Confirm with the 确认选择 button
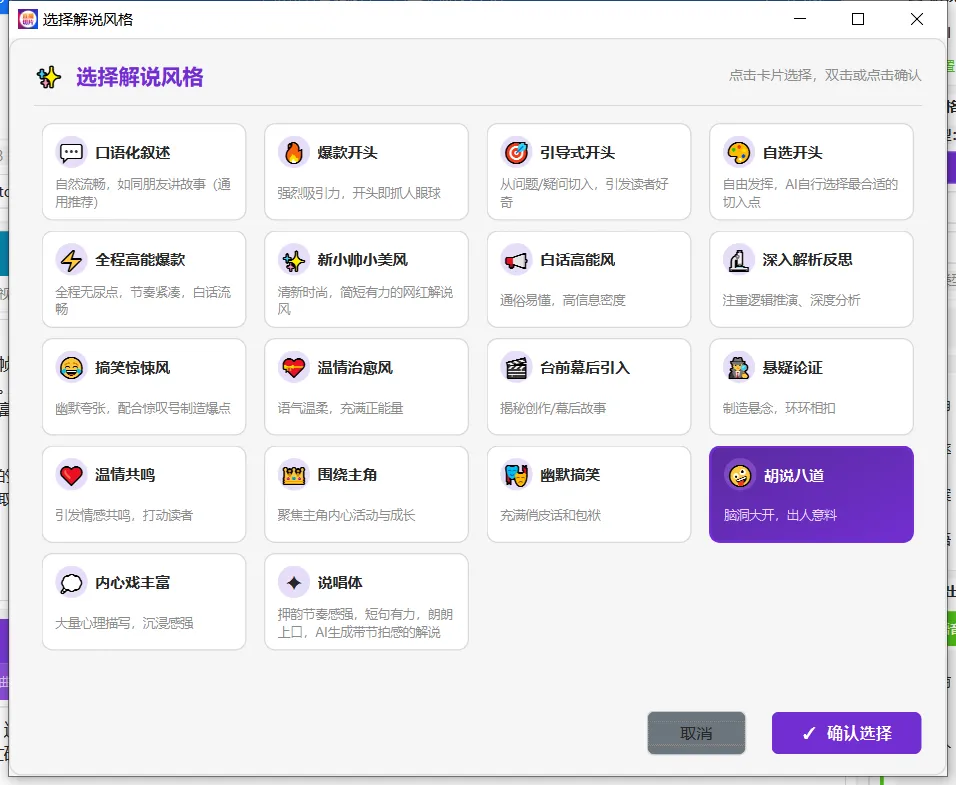The image size is (956, 785). pos(846,733)
